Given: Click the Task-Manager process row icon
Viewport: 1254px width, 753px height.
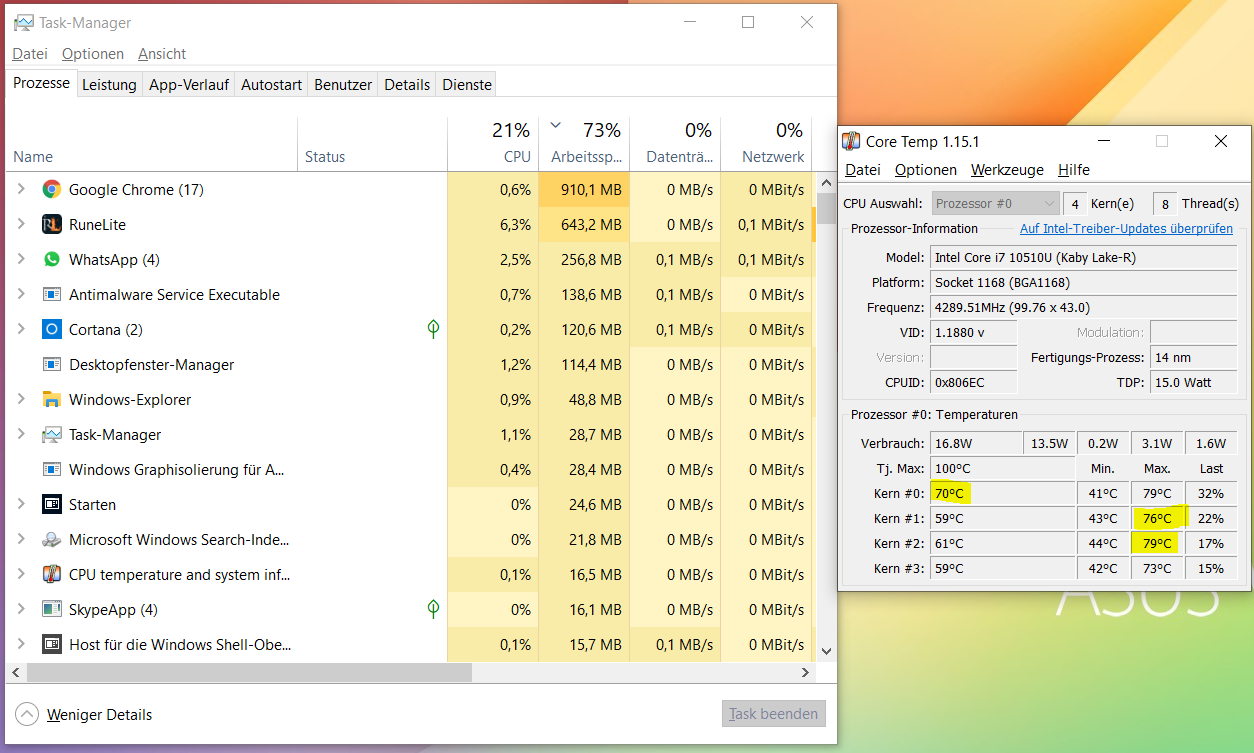Looking at the screenshot, I should (52, 434).
